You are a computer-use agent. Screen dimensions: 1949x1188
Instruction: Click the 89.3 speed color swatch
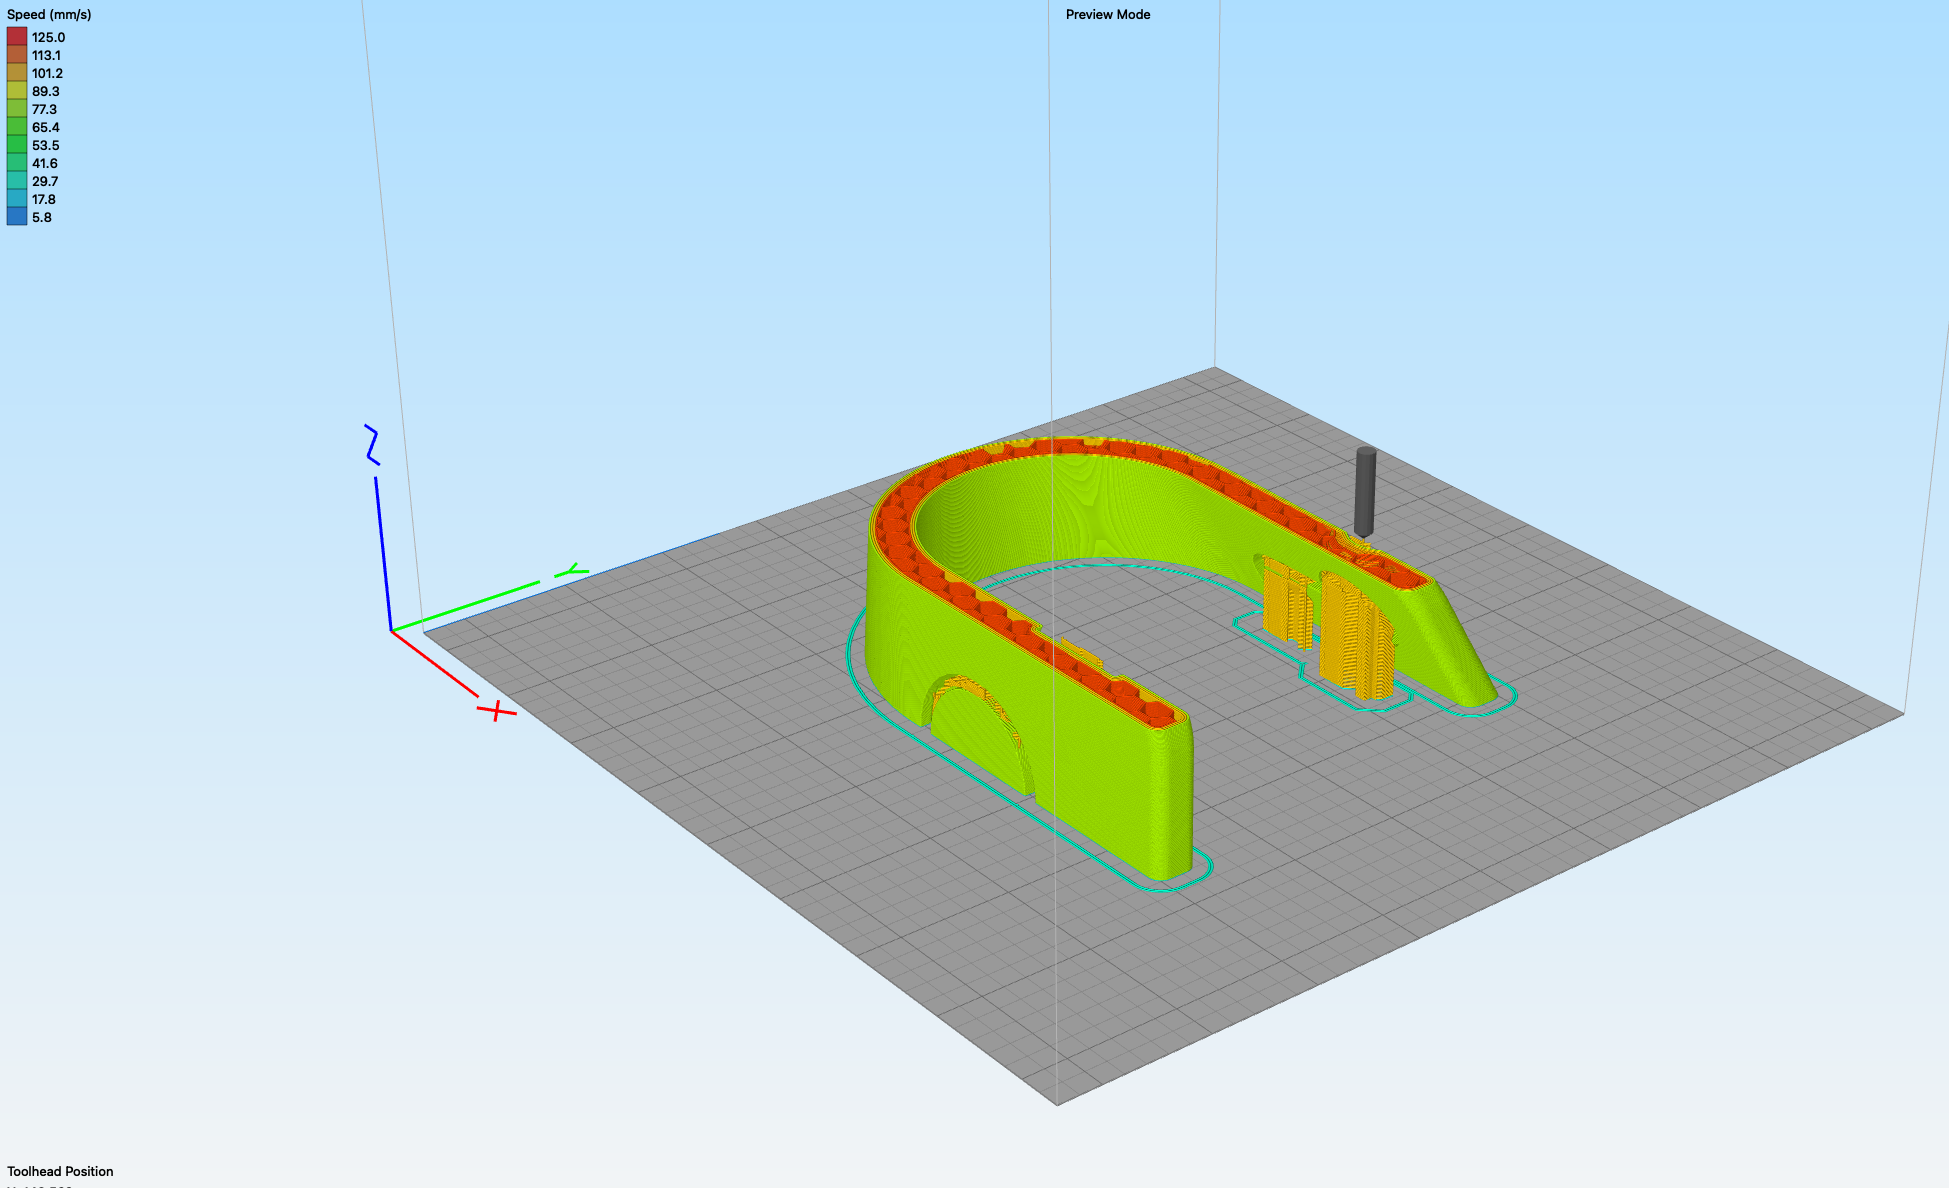(17, 91)
